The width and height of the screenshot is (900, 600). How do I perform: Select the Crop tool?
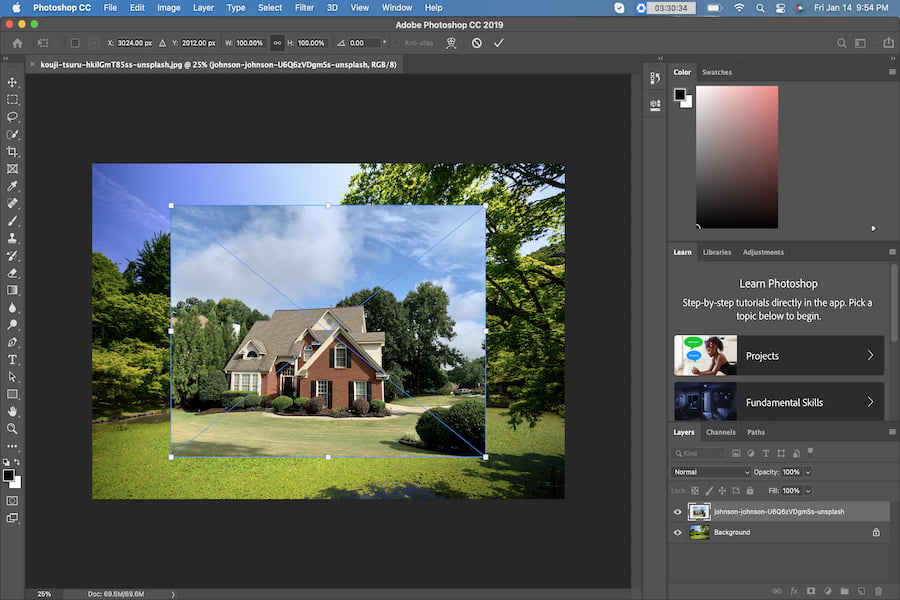coord(13,150)
